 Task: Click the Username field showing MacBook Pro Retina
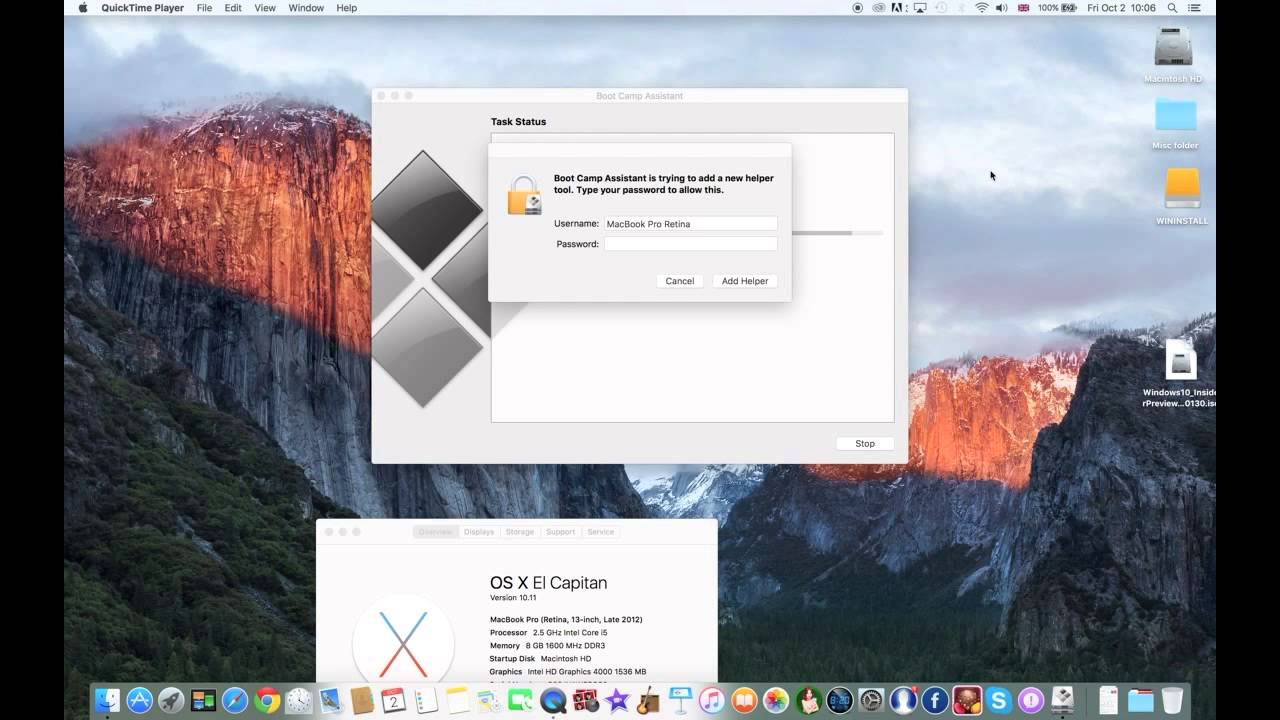tap(690, 224)
